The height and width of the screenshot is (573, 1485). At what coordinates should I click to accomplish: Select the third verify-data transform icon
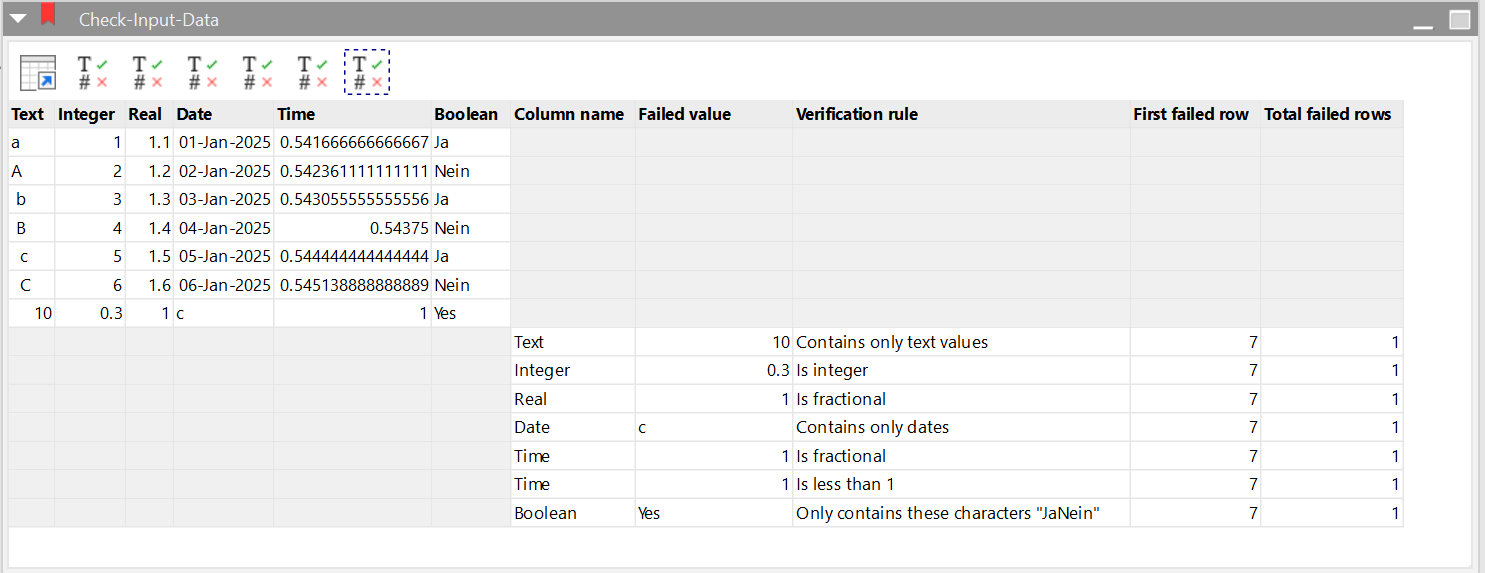click(x=203, y=72)
